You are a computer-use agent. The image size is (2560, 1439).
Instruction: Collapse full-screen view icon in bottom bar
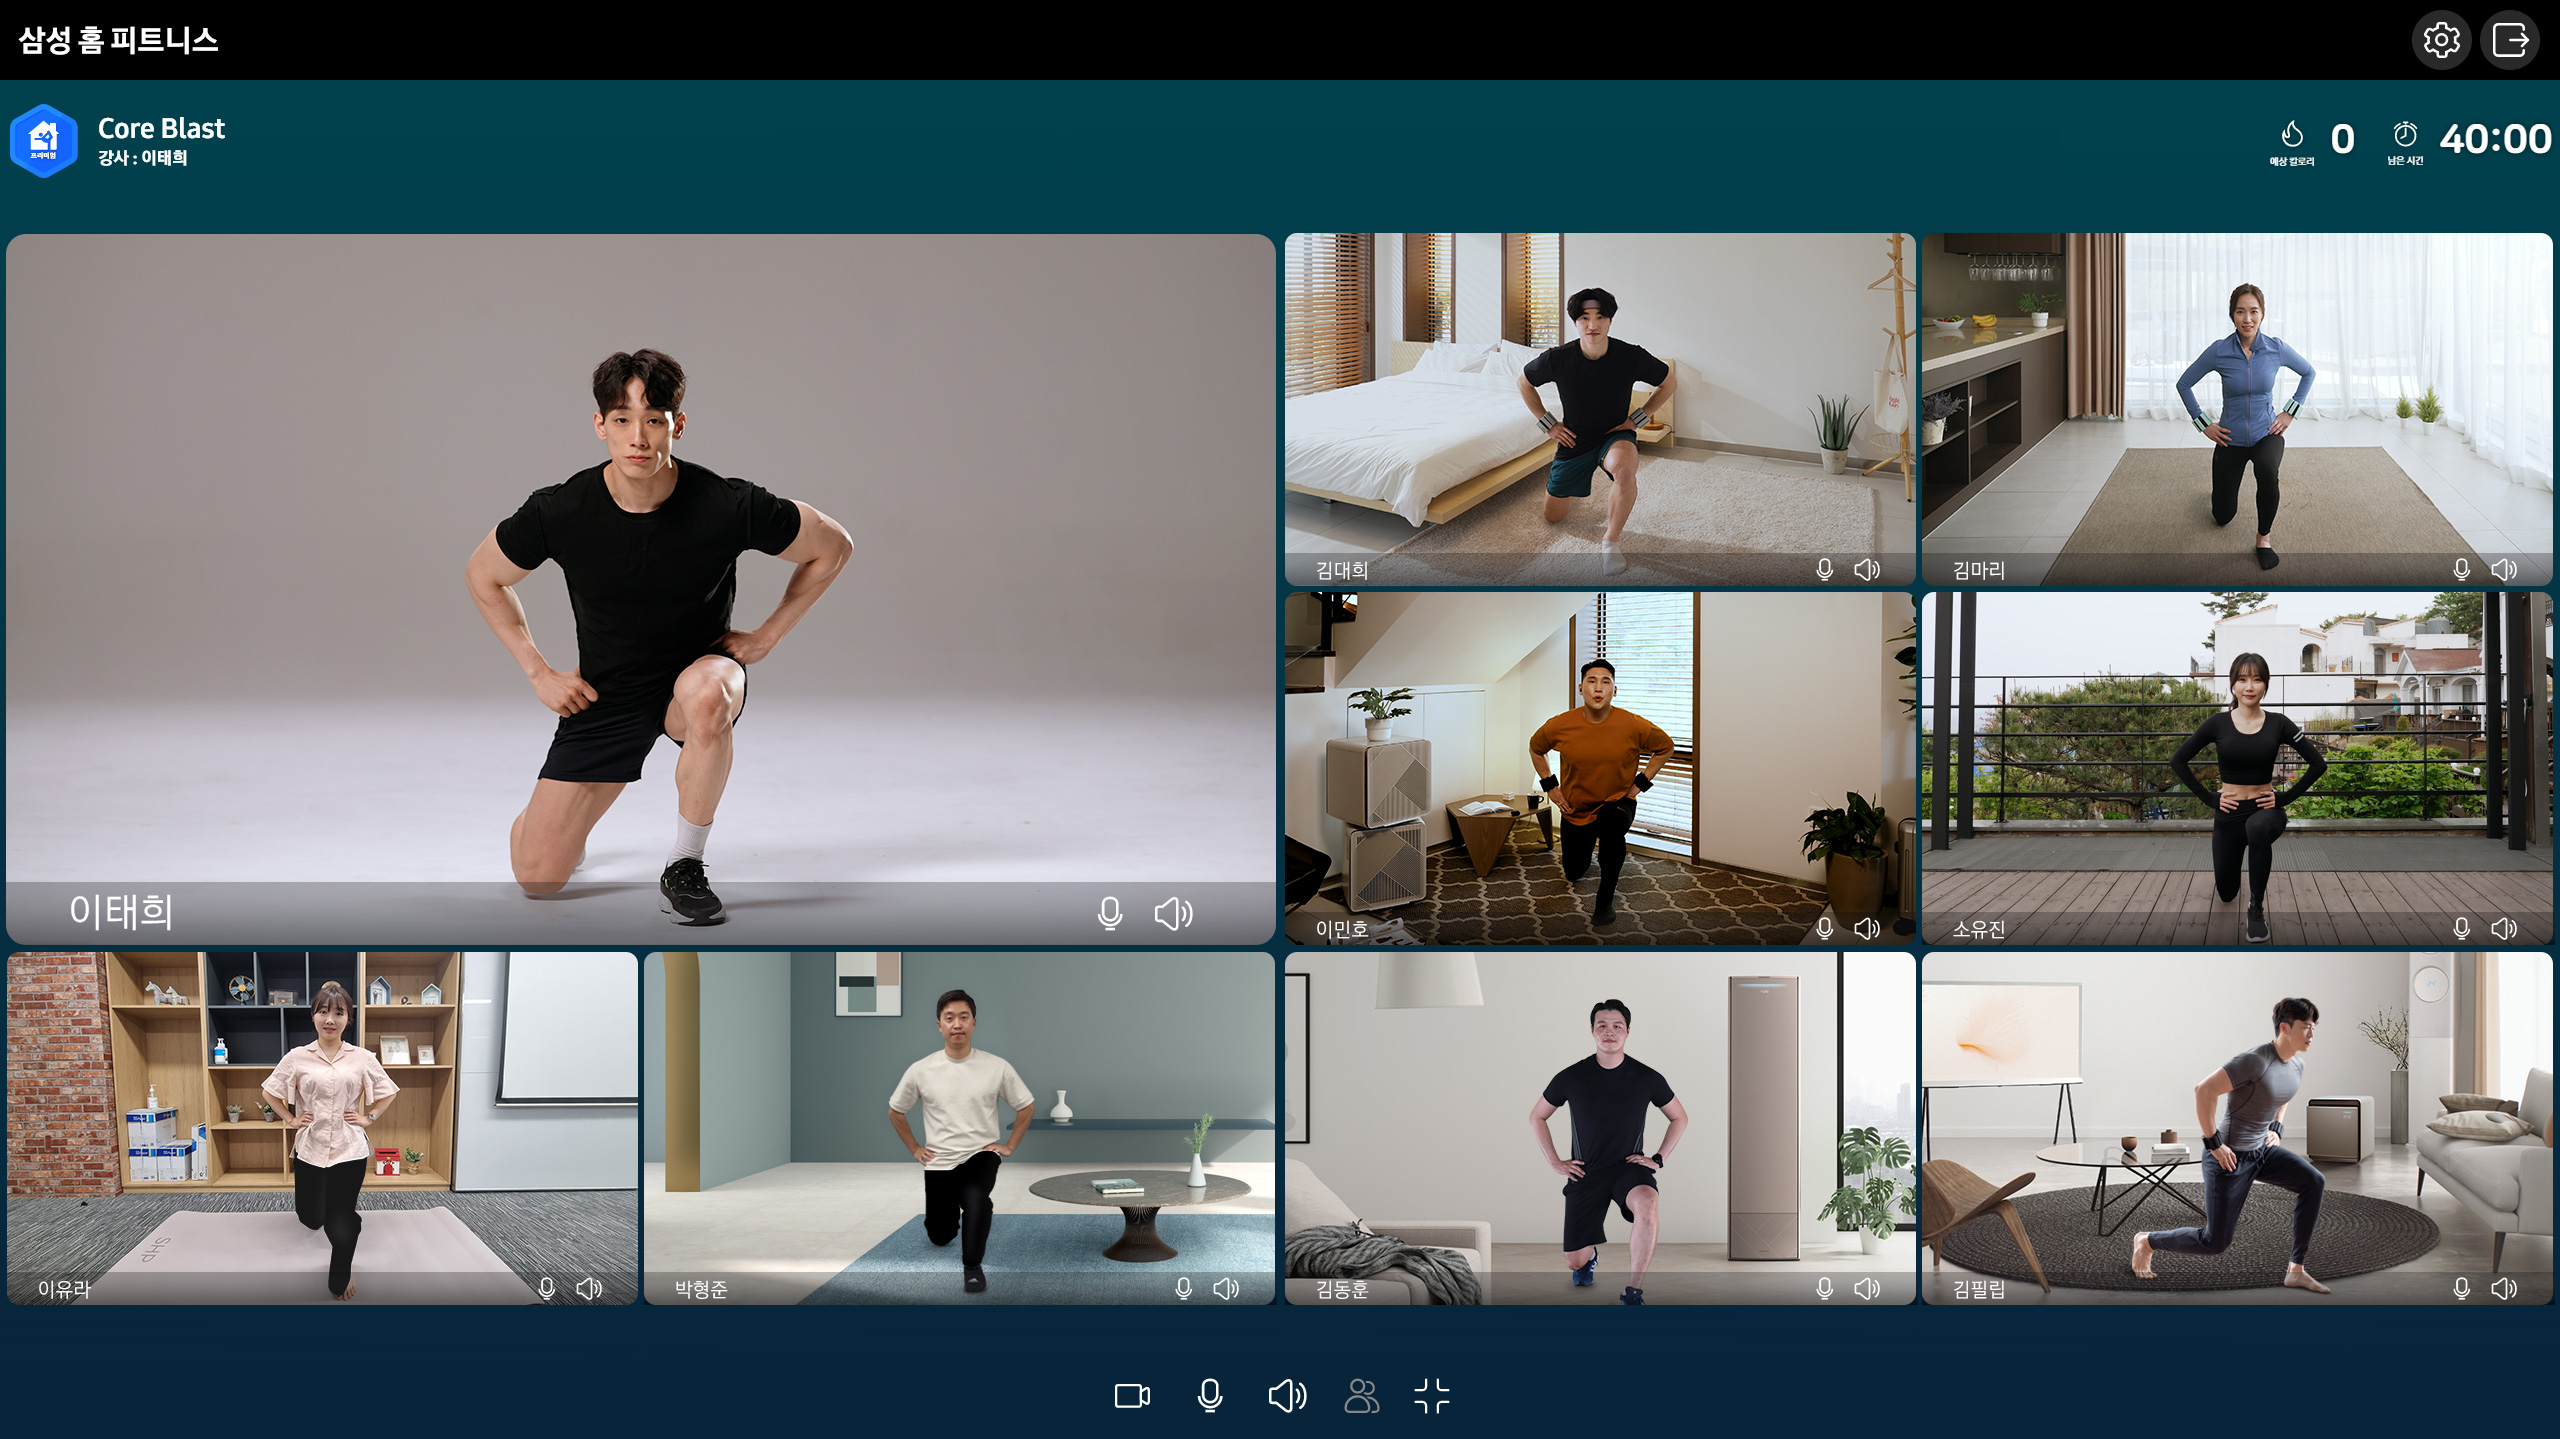(1432, 1395)
